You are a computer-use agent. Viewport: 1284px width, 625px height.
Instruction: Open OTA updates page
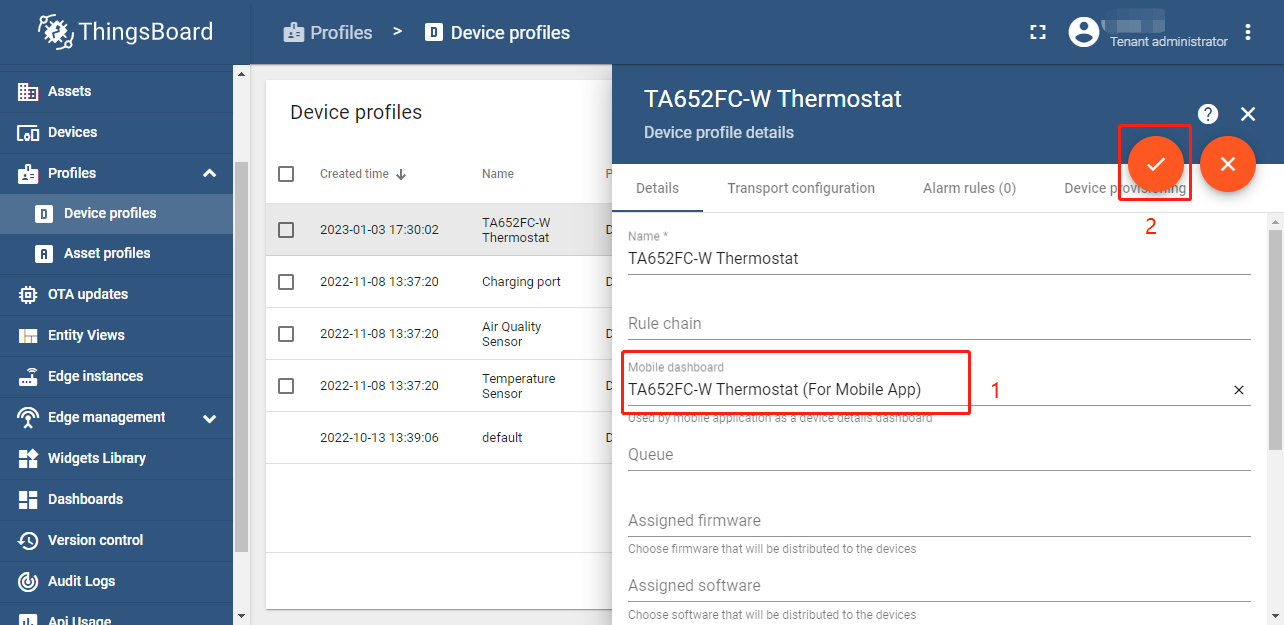pyautogui.click(x=116, y=294)
